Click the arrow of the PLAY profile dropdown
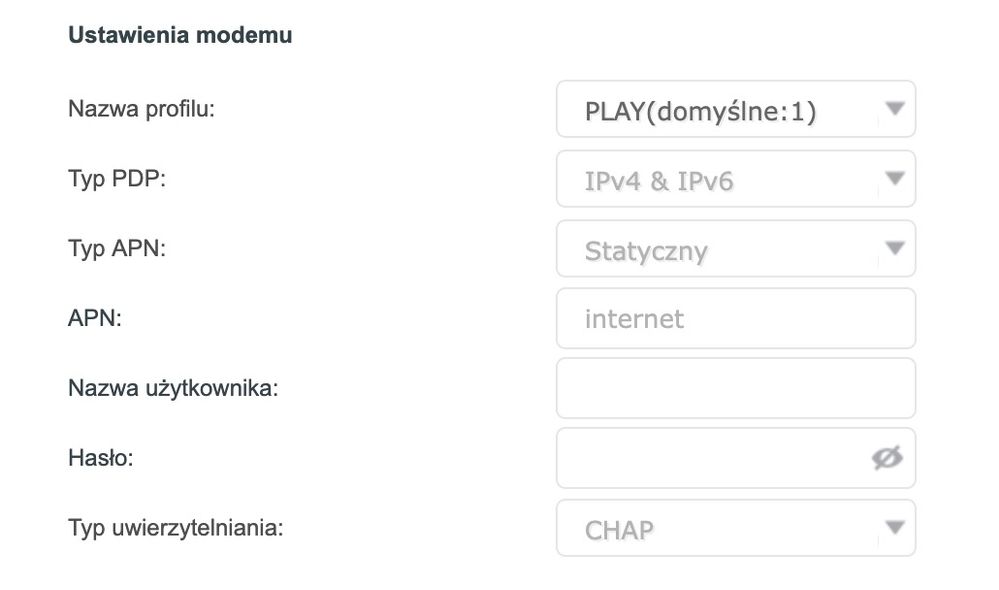Screen dimensions: 999x590 pyautogui.click(x=895, y=108)
